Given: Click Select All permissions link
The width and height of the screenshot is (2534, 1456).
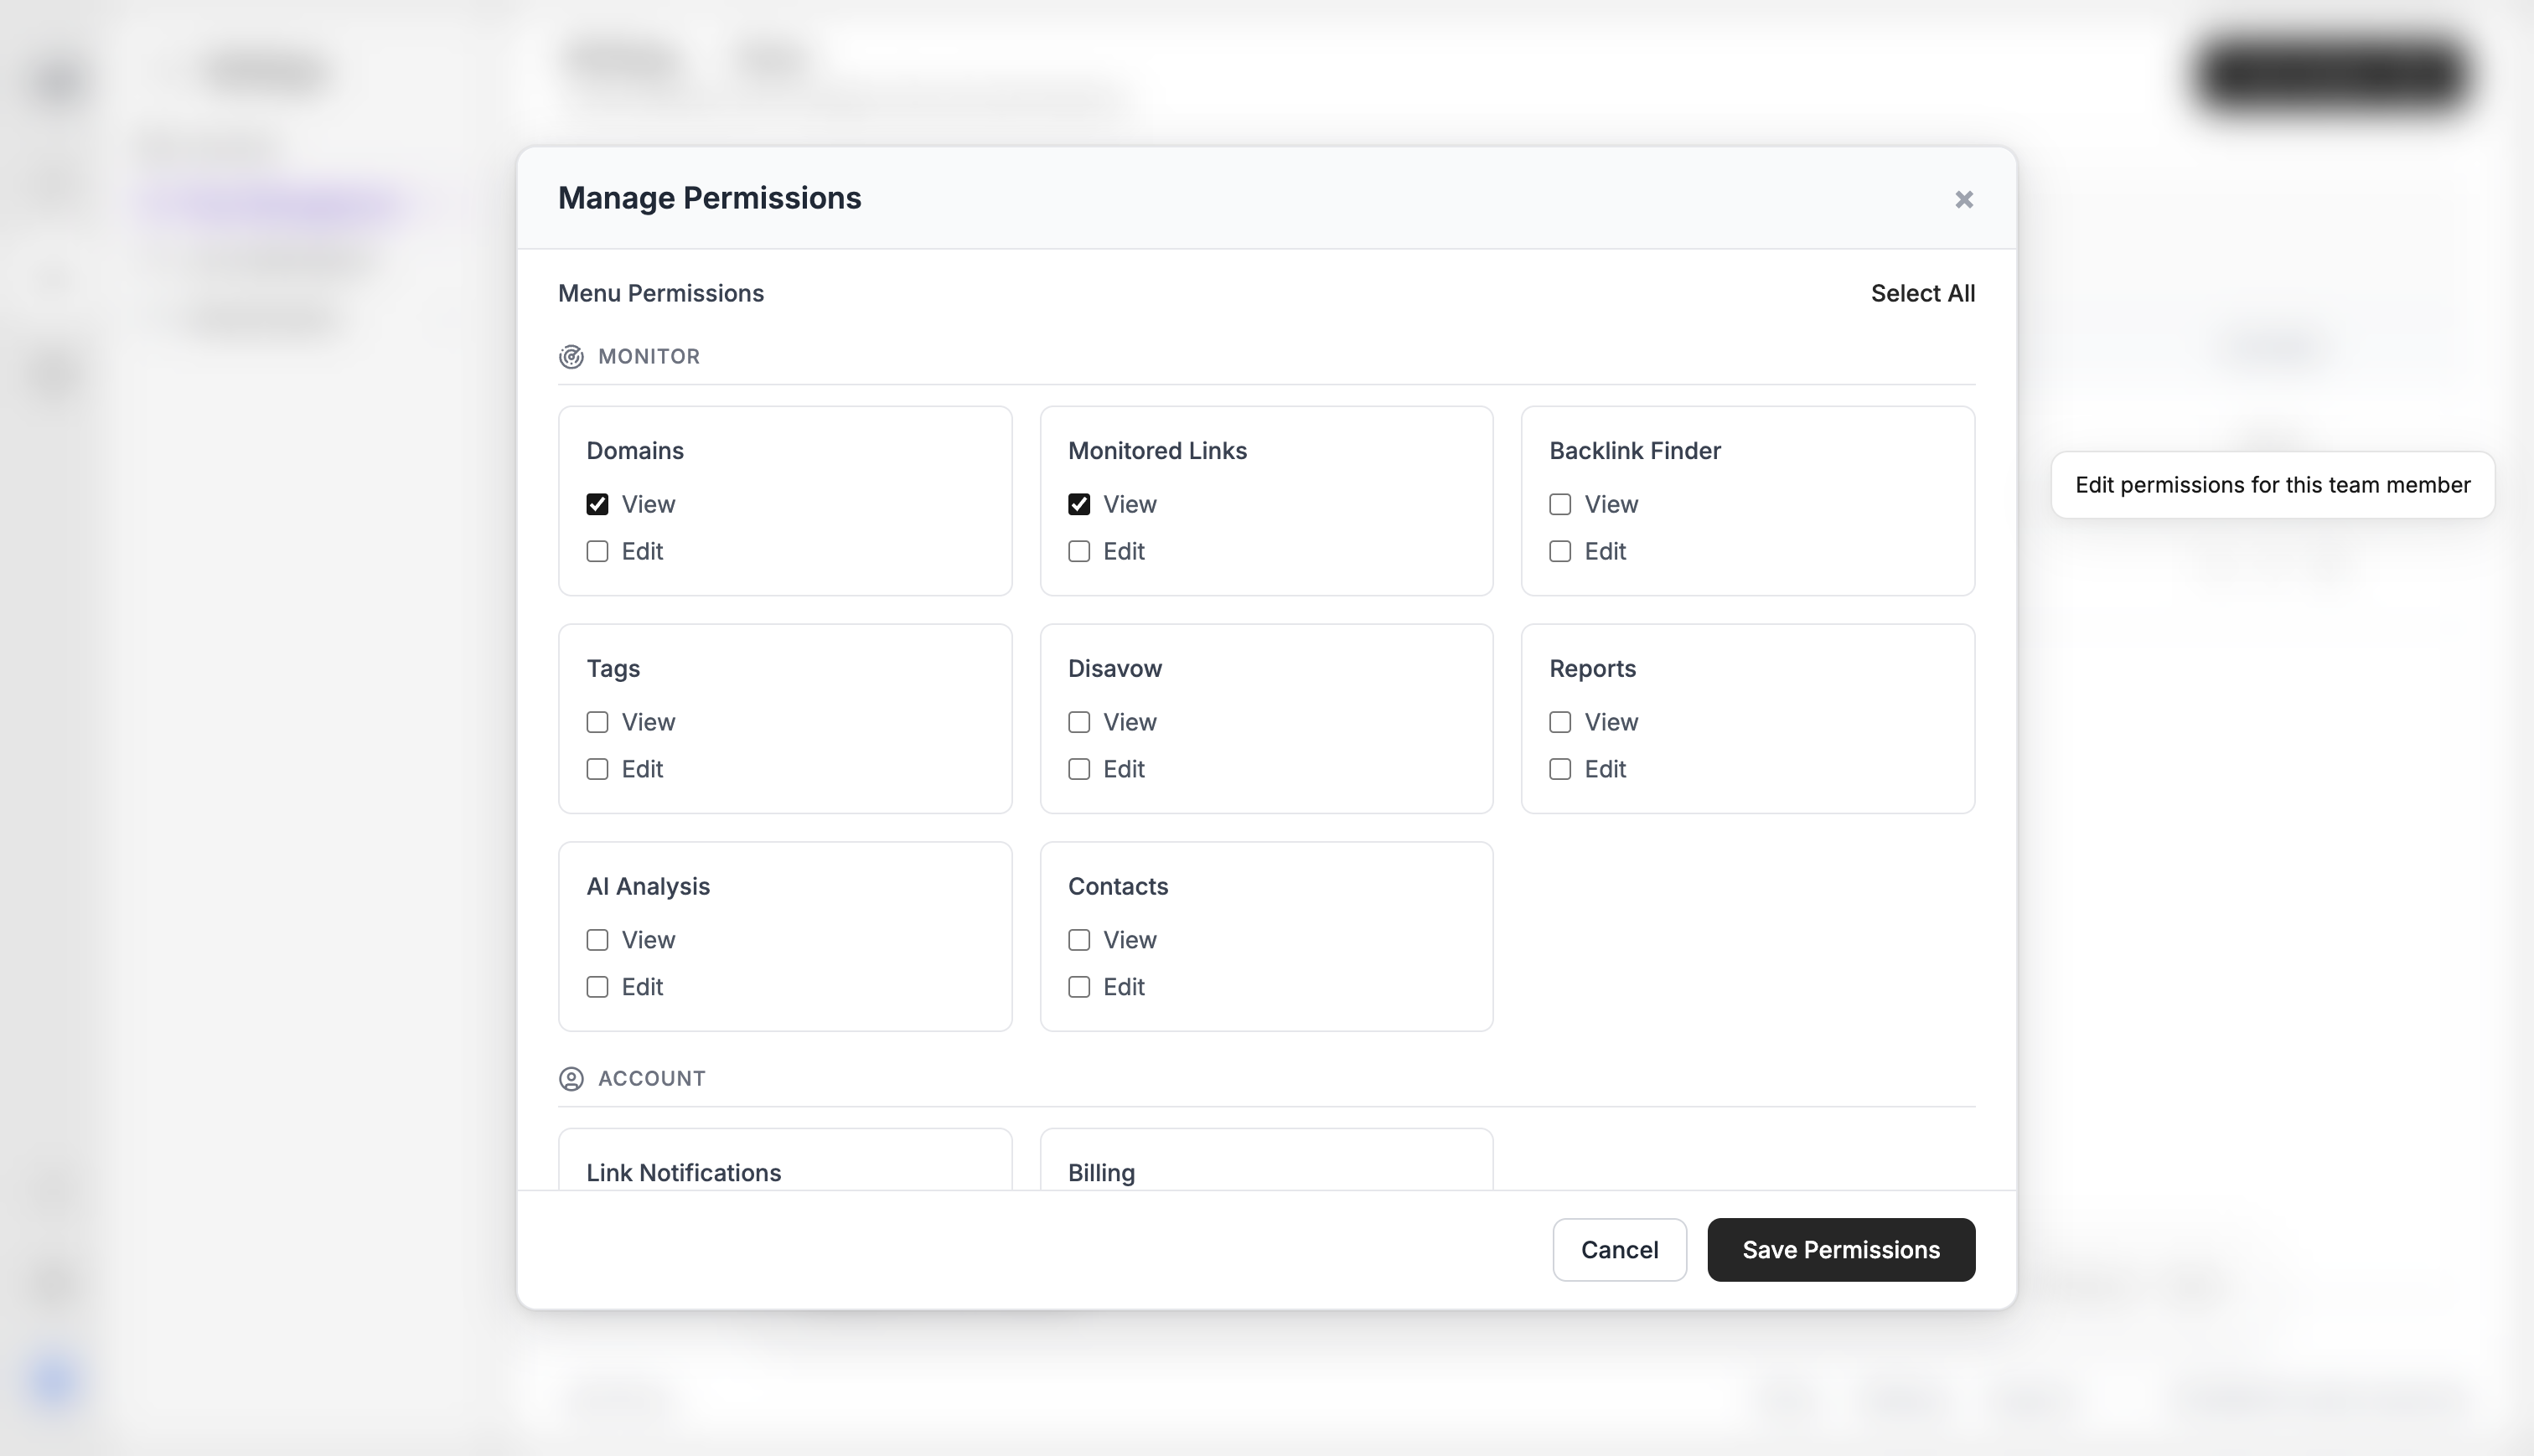Looking at the screenshot, I should [1922, 293].
